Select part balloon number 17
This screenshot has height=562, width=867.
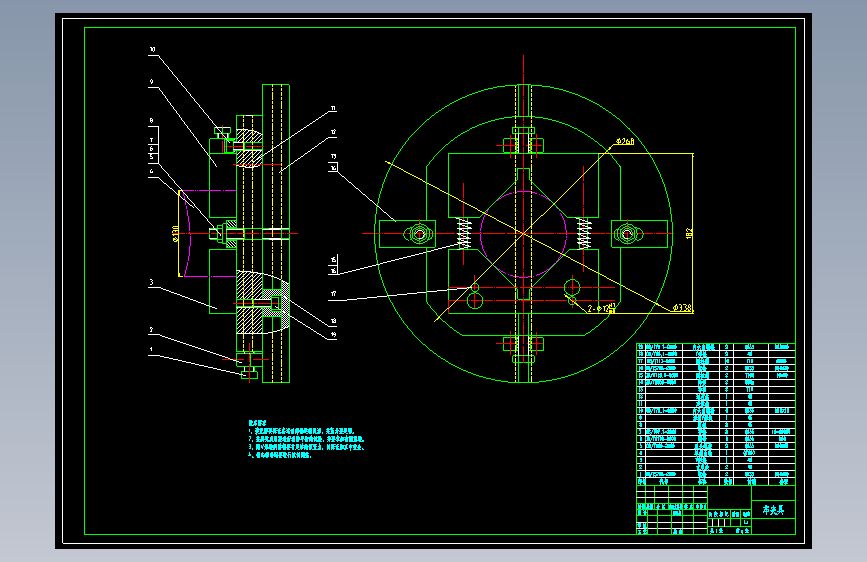pyautogui.click(x=333, y=294)
